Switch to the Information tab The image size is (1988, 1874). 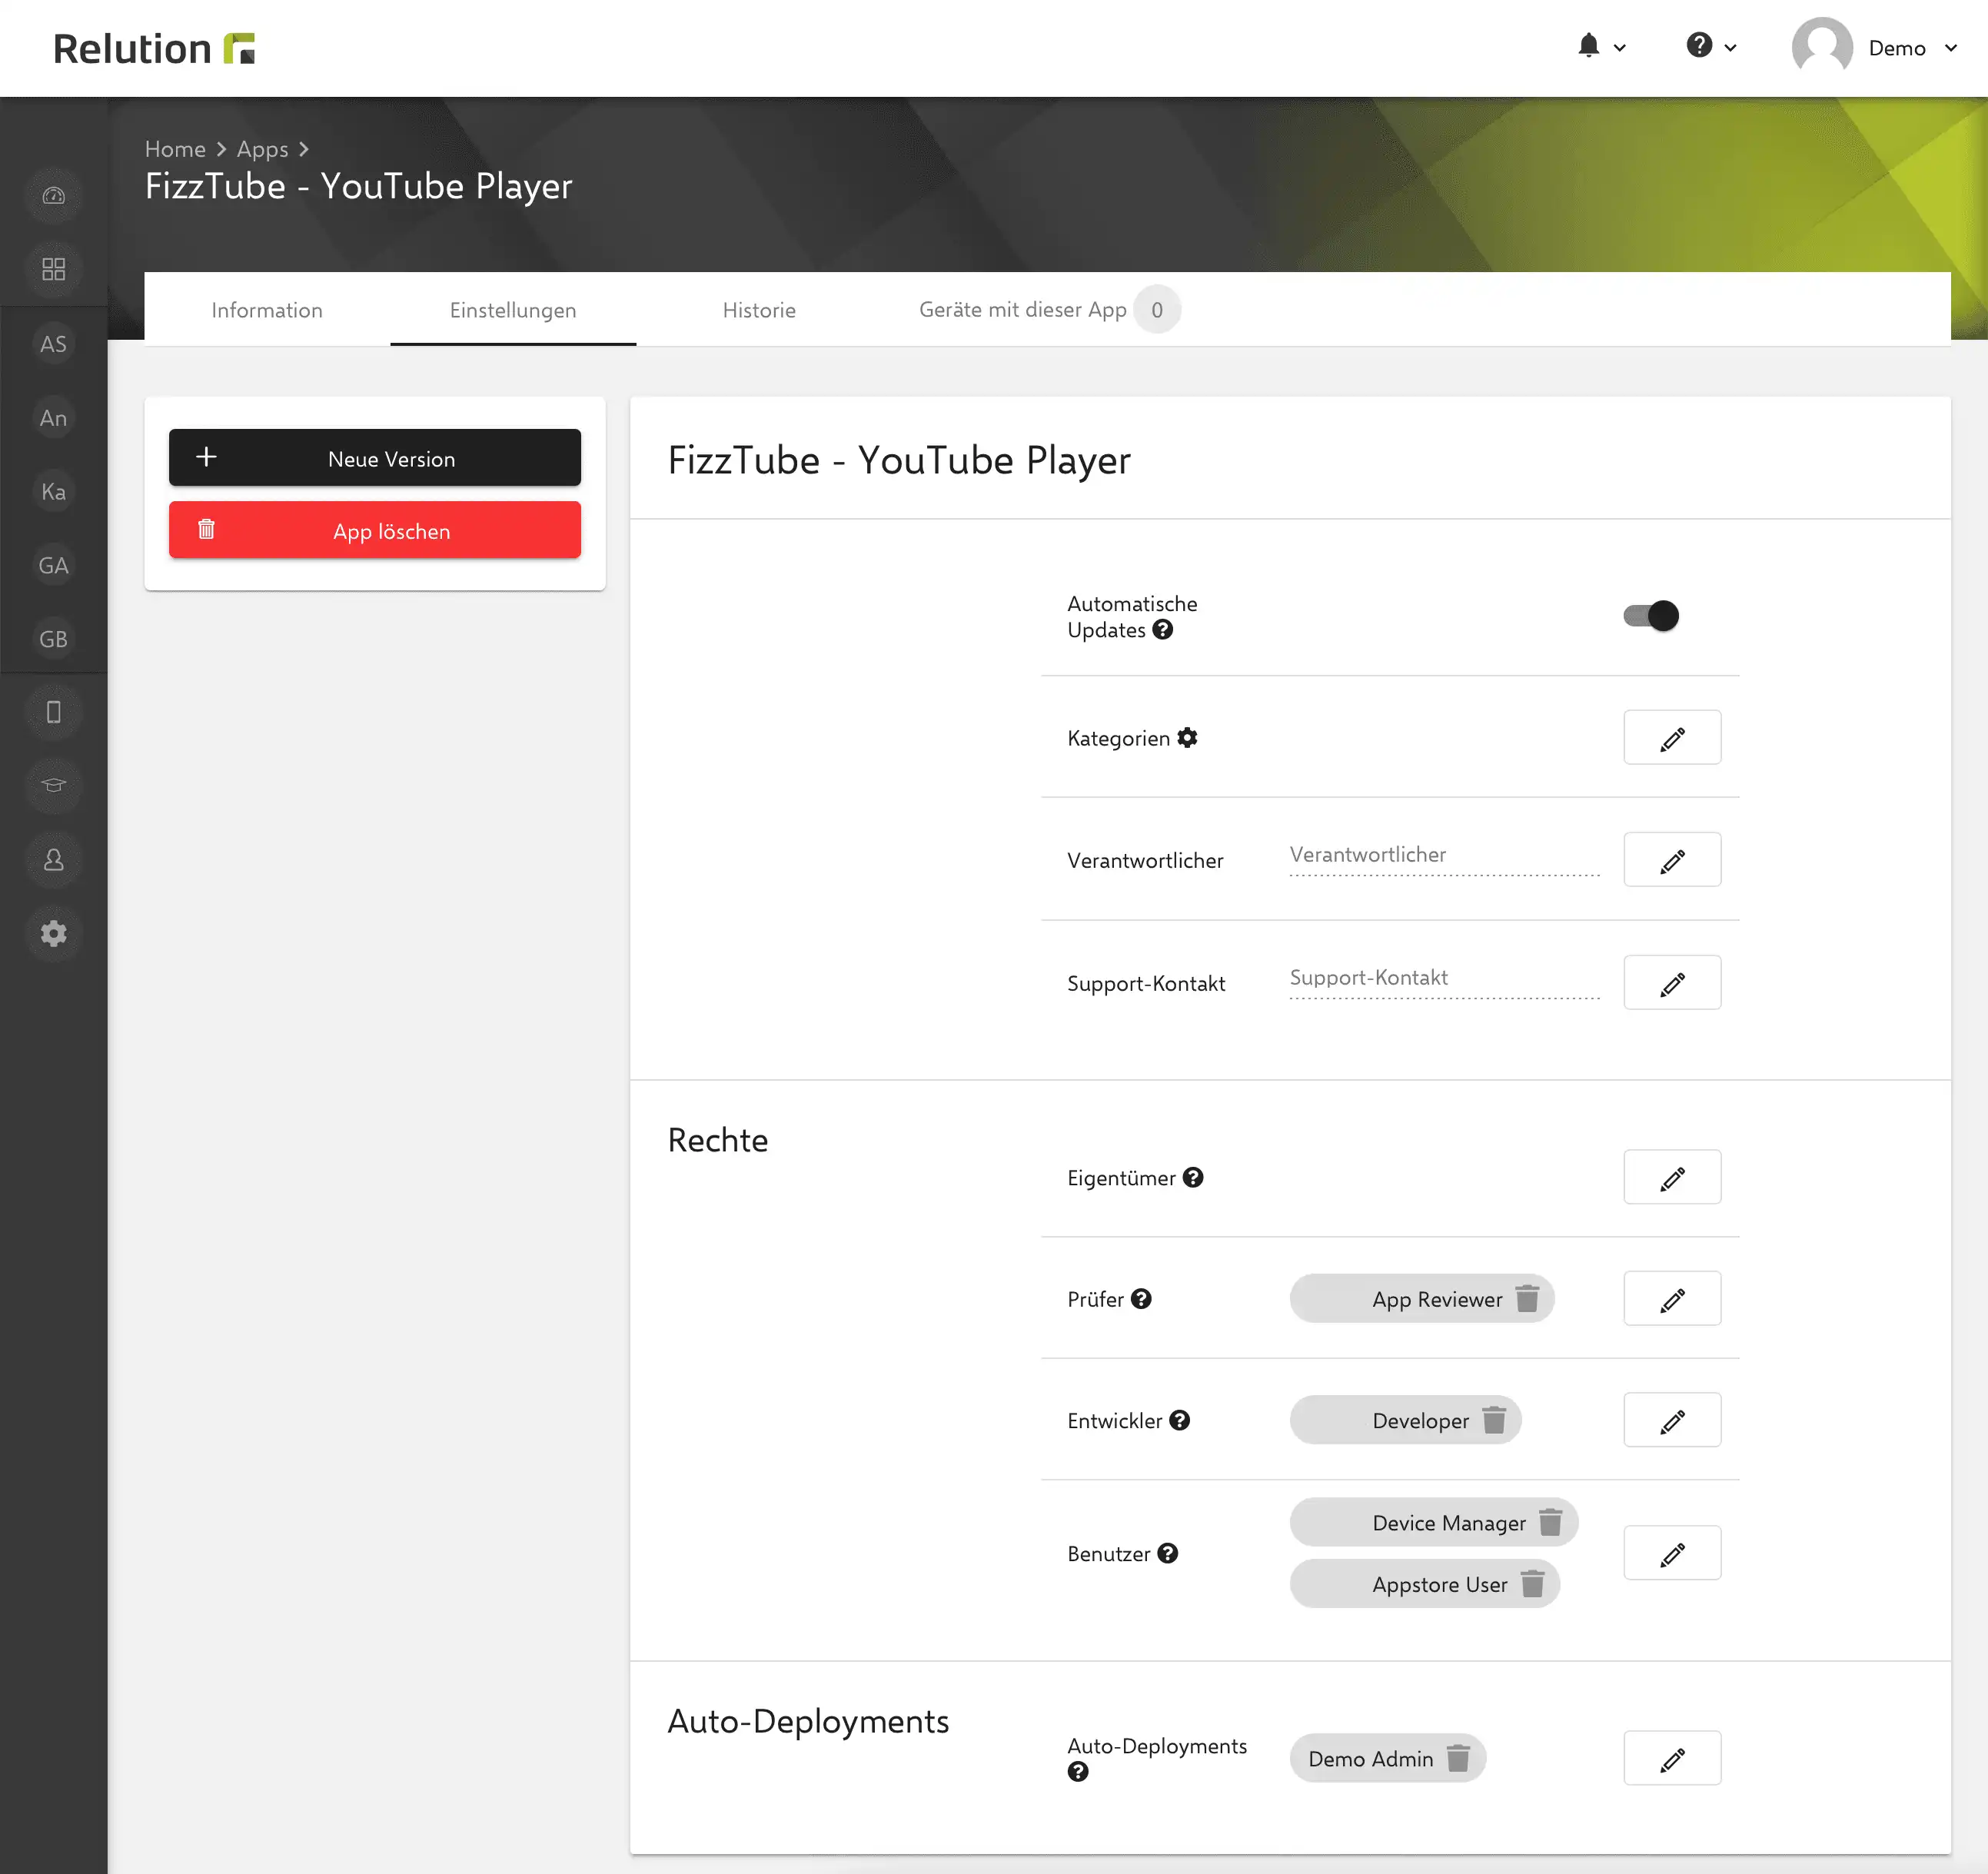267,310
